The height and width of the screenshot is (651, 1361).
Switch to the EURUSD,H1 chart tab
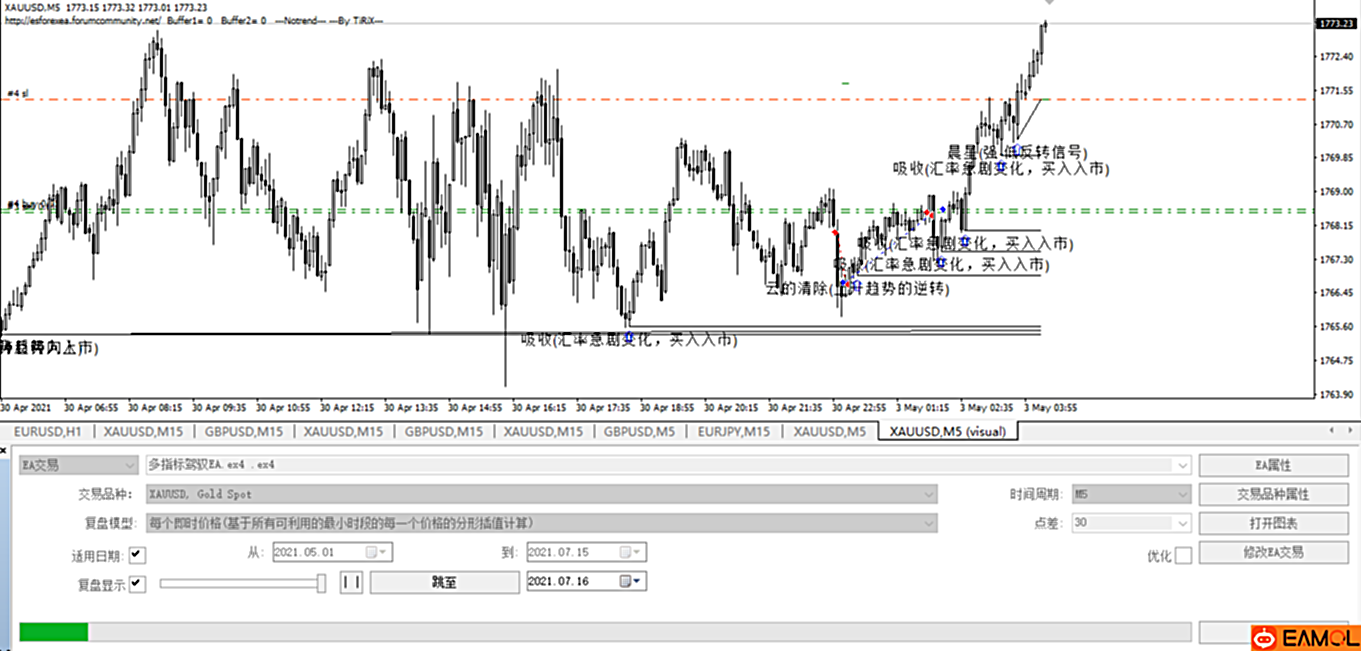pyautogui.click(x=47, y=431)
